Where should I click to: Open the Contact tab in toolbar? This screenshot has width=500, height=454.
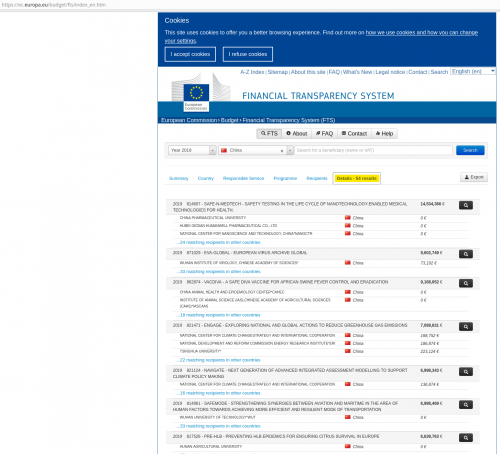(x=354, y=134)
